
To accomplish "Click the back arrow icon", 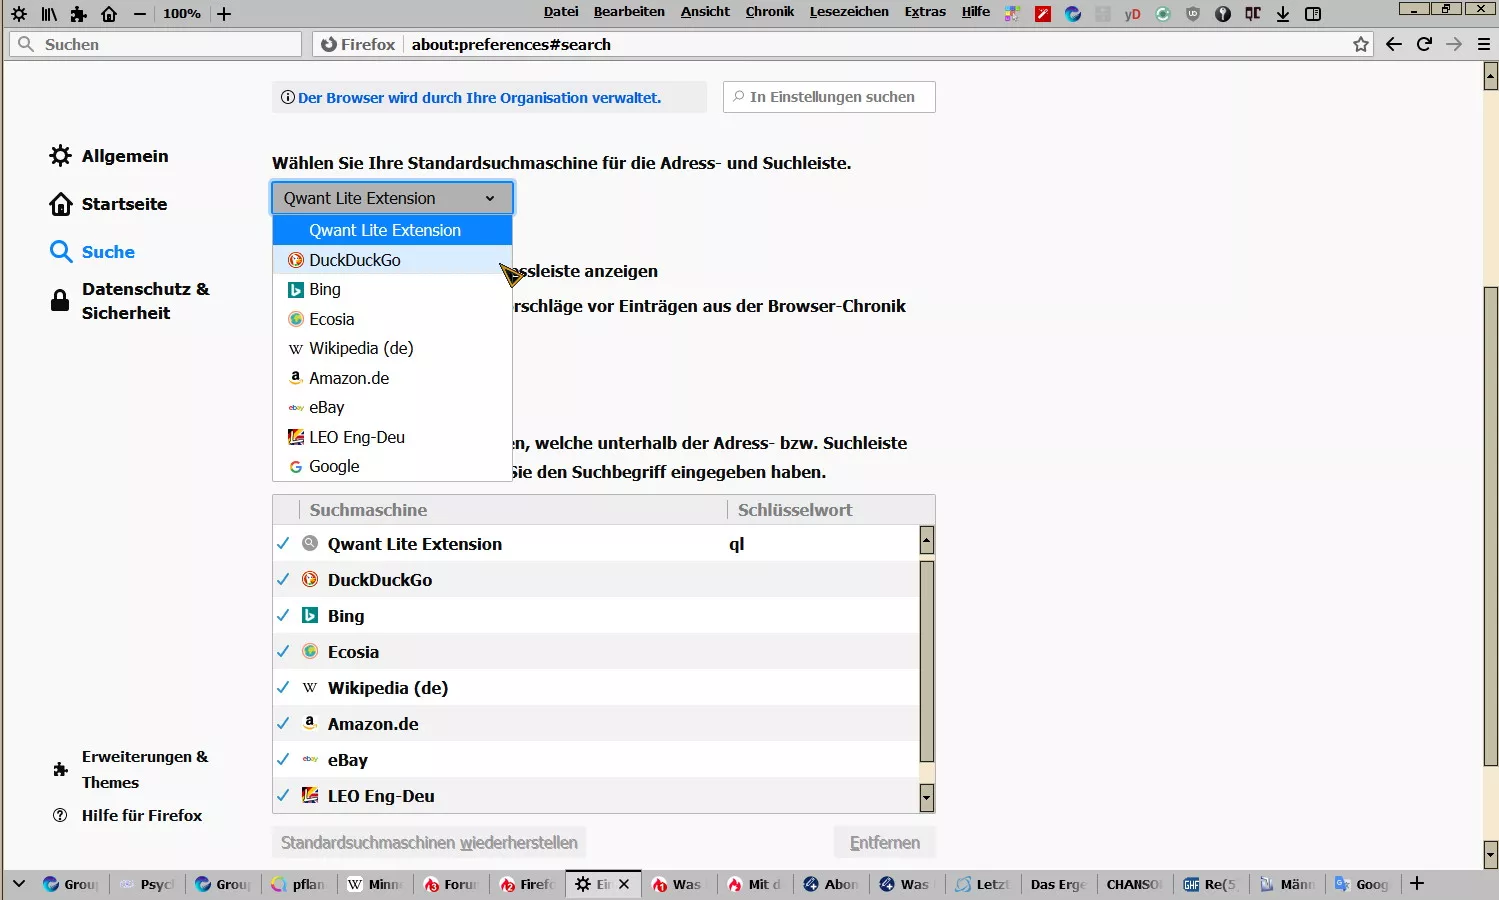I will click(x=1393, y=44).
